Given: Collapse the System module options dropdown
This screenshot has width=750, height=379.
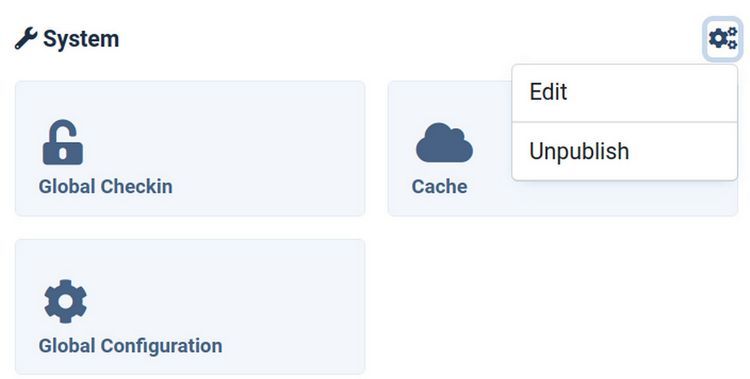Looking at the screenshot, I should (723, 39).
